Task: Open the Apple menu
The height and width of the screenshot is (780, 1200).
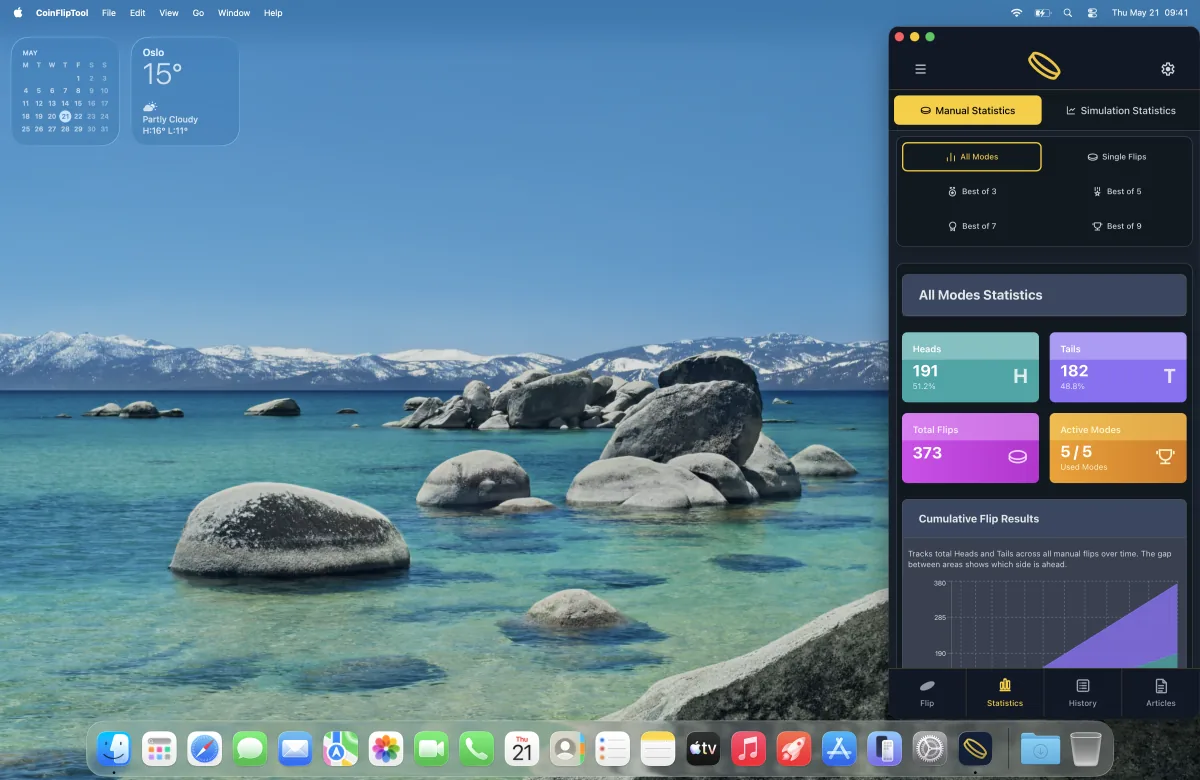Action: point(18,13)
